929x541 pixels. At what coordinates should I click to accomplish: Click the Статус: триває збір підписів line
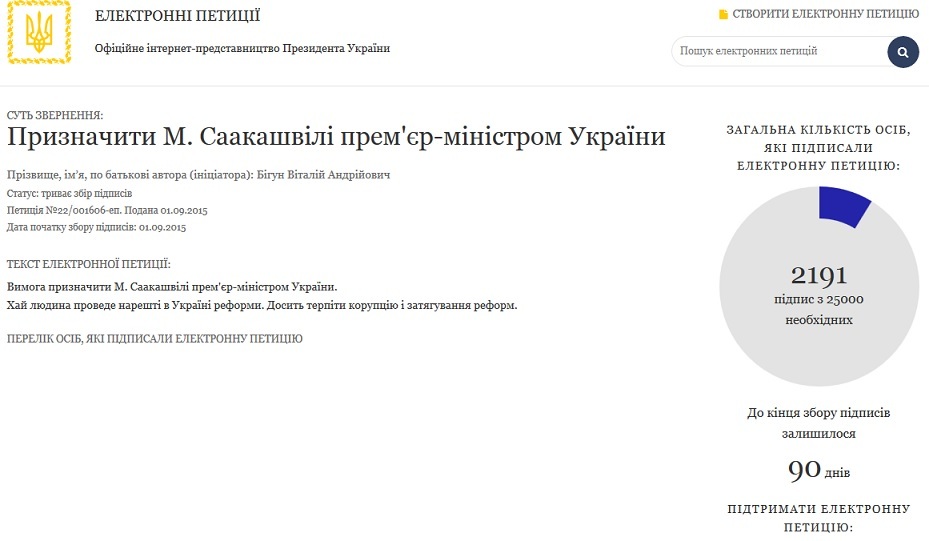click(69, 193)
